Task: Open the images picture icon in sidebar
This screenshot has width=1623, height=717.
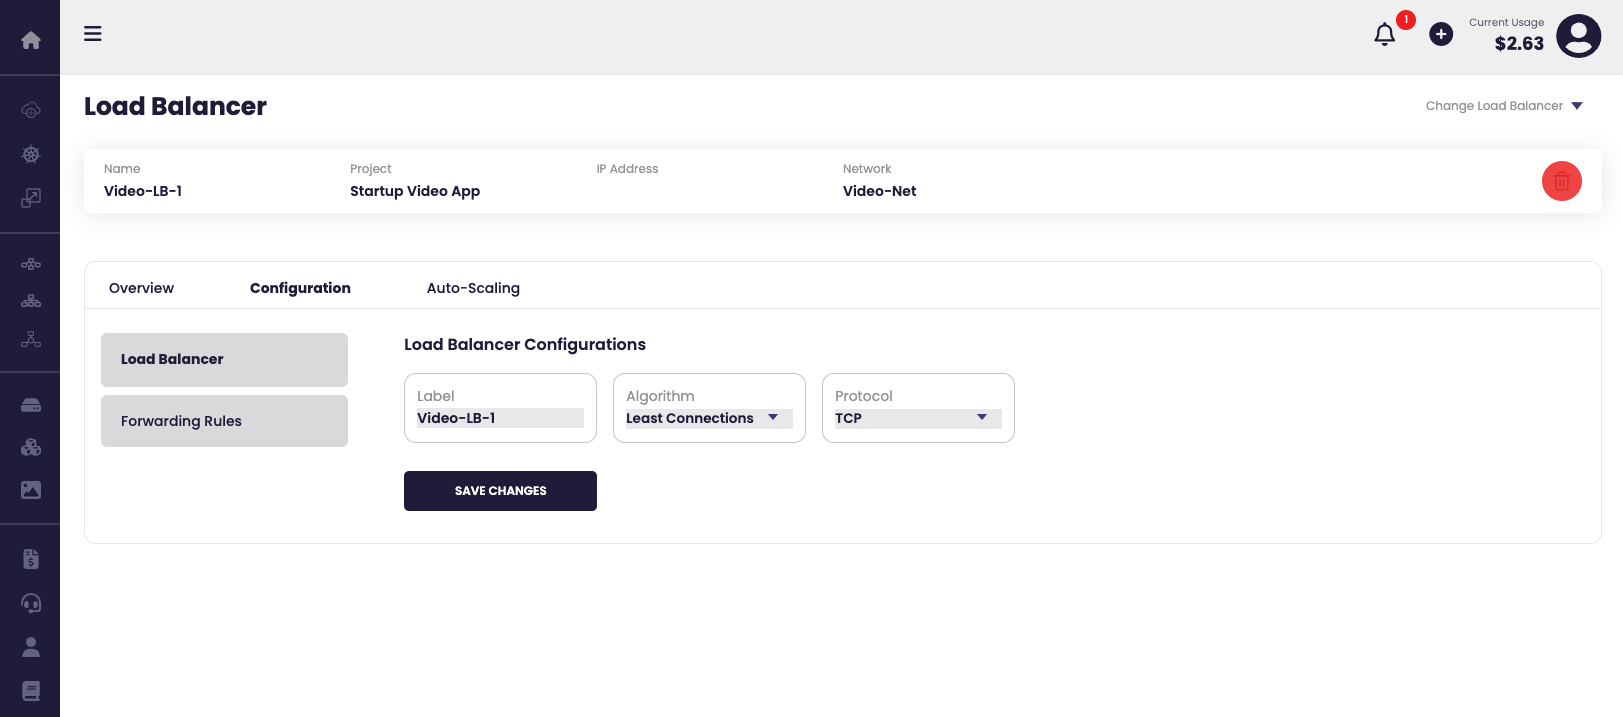Action: point(31,490)
